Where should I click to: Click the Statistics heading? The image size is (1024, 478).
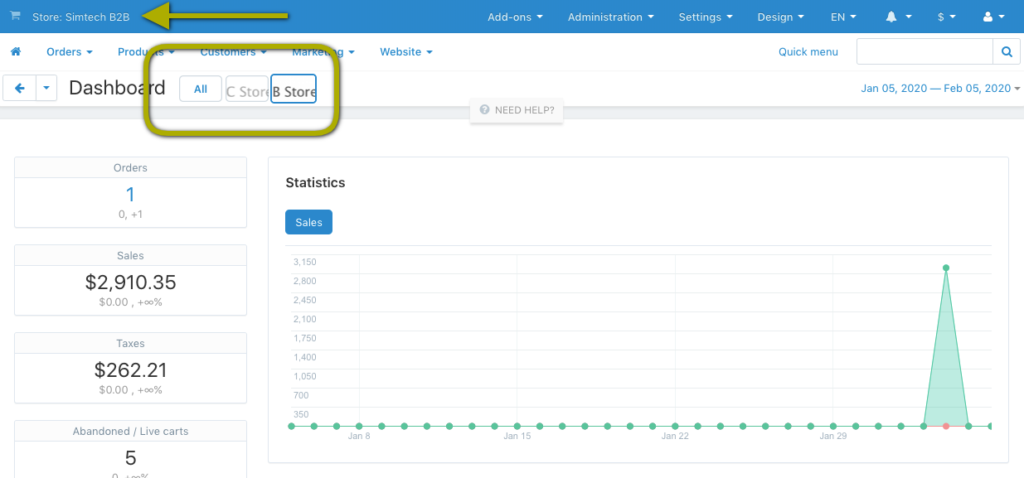pyautogui.click(x=315, y=183)
